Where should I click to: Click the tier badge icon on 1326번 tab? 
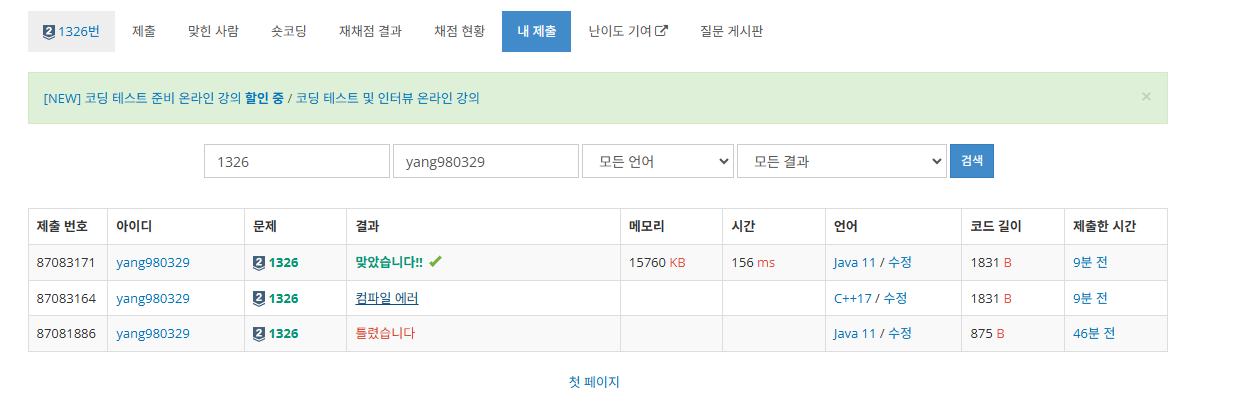tap(49, 32)
